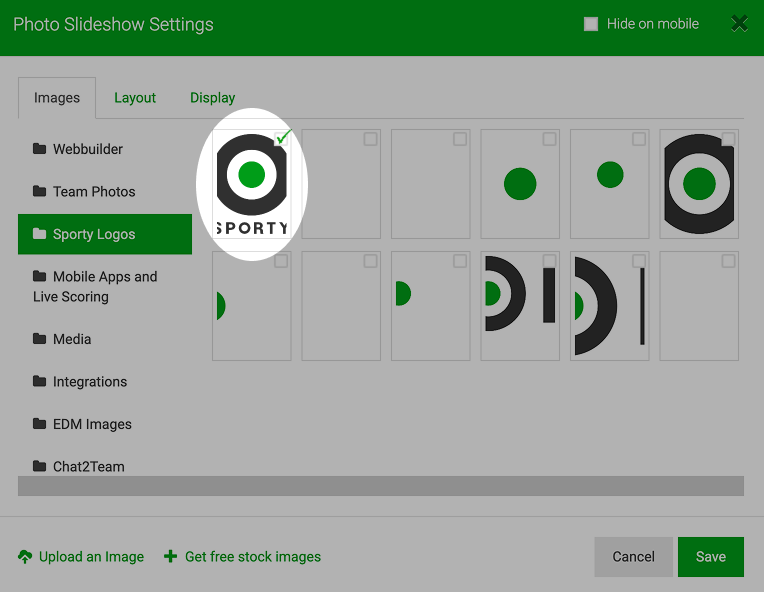Enable the Hide on mobile checkbox
This screenshot has height=592, width=764.
pyautogui.click(x=591, y=24)
